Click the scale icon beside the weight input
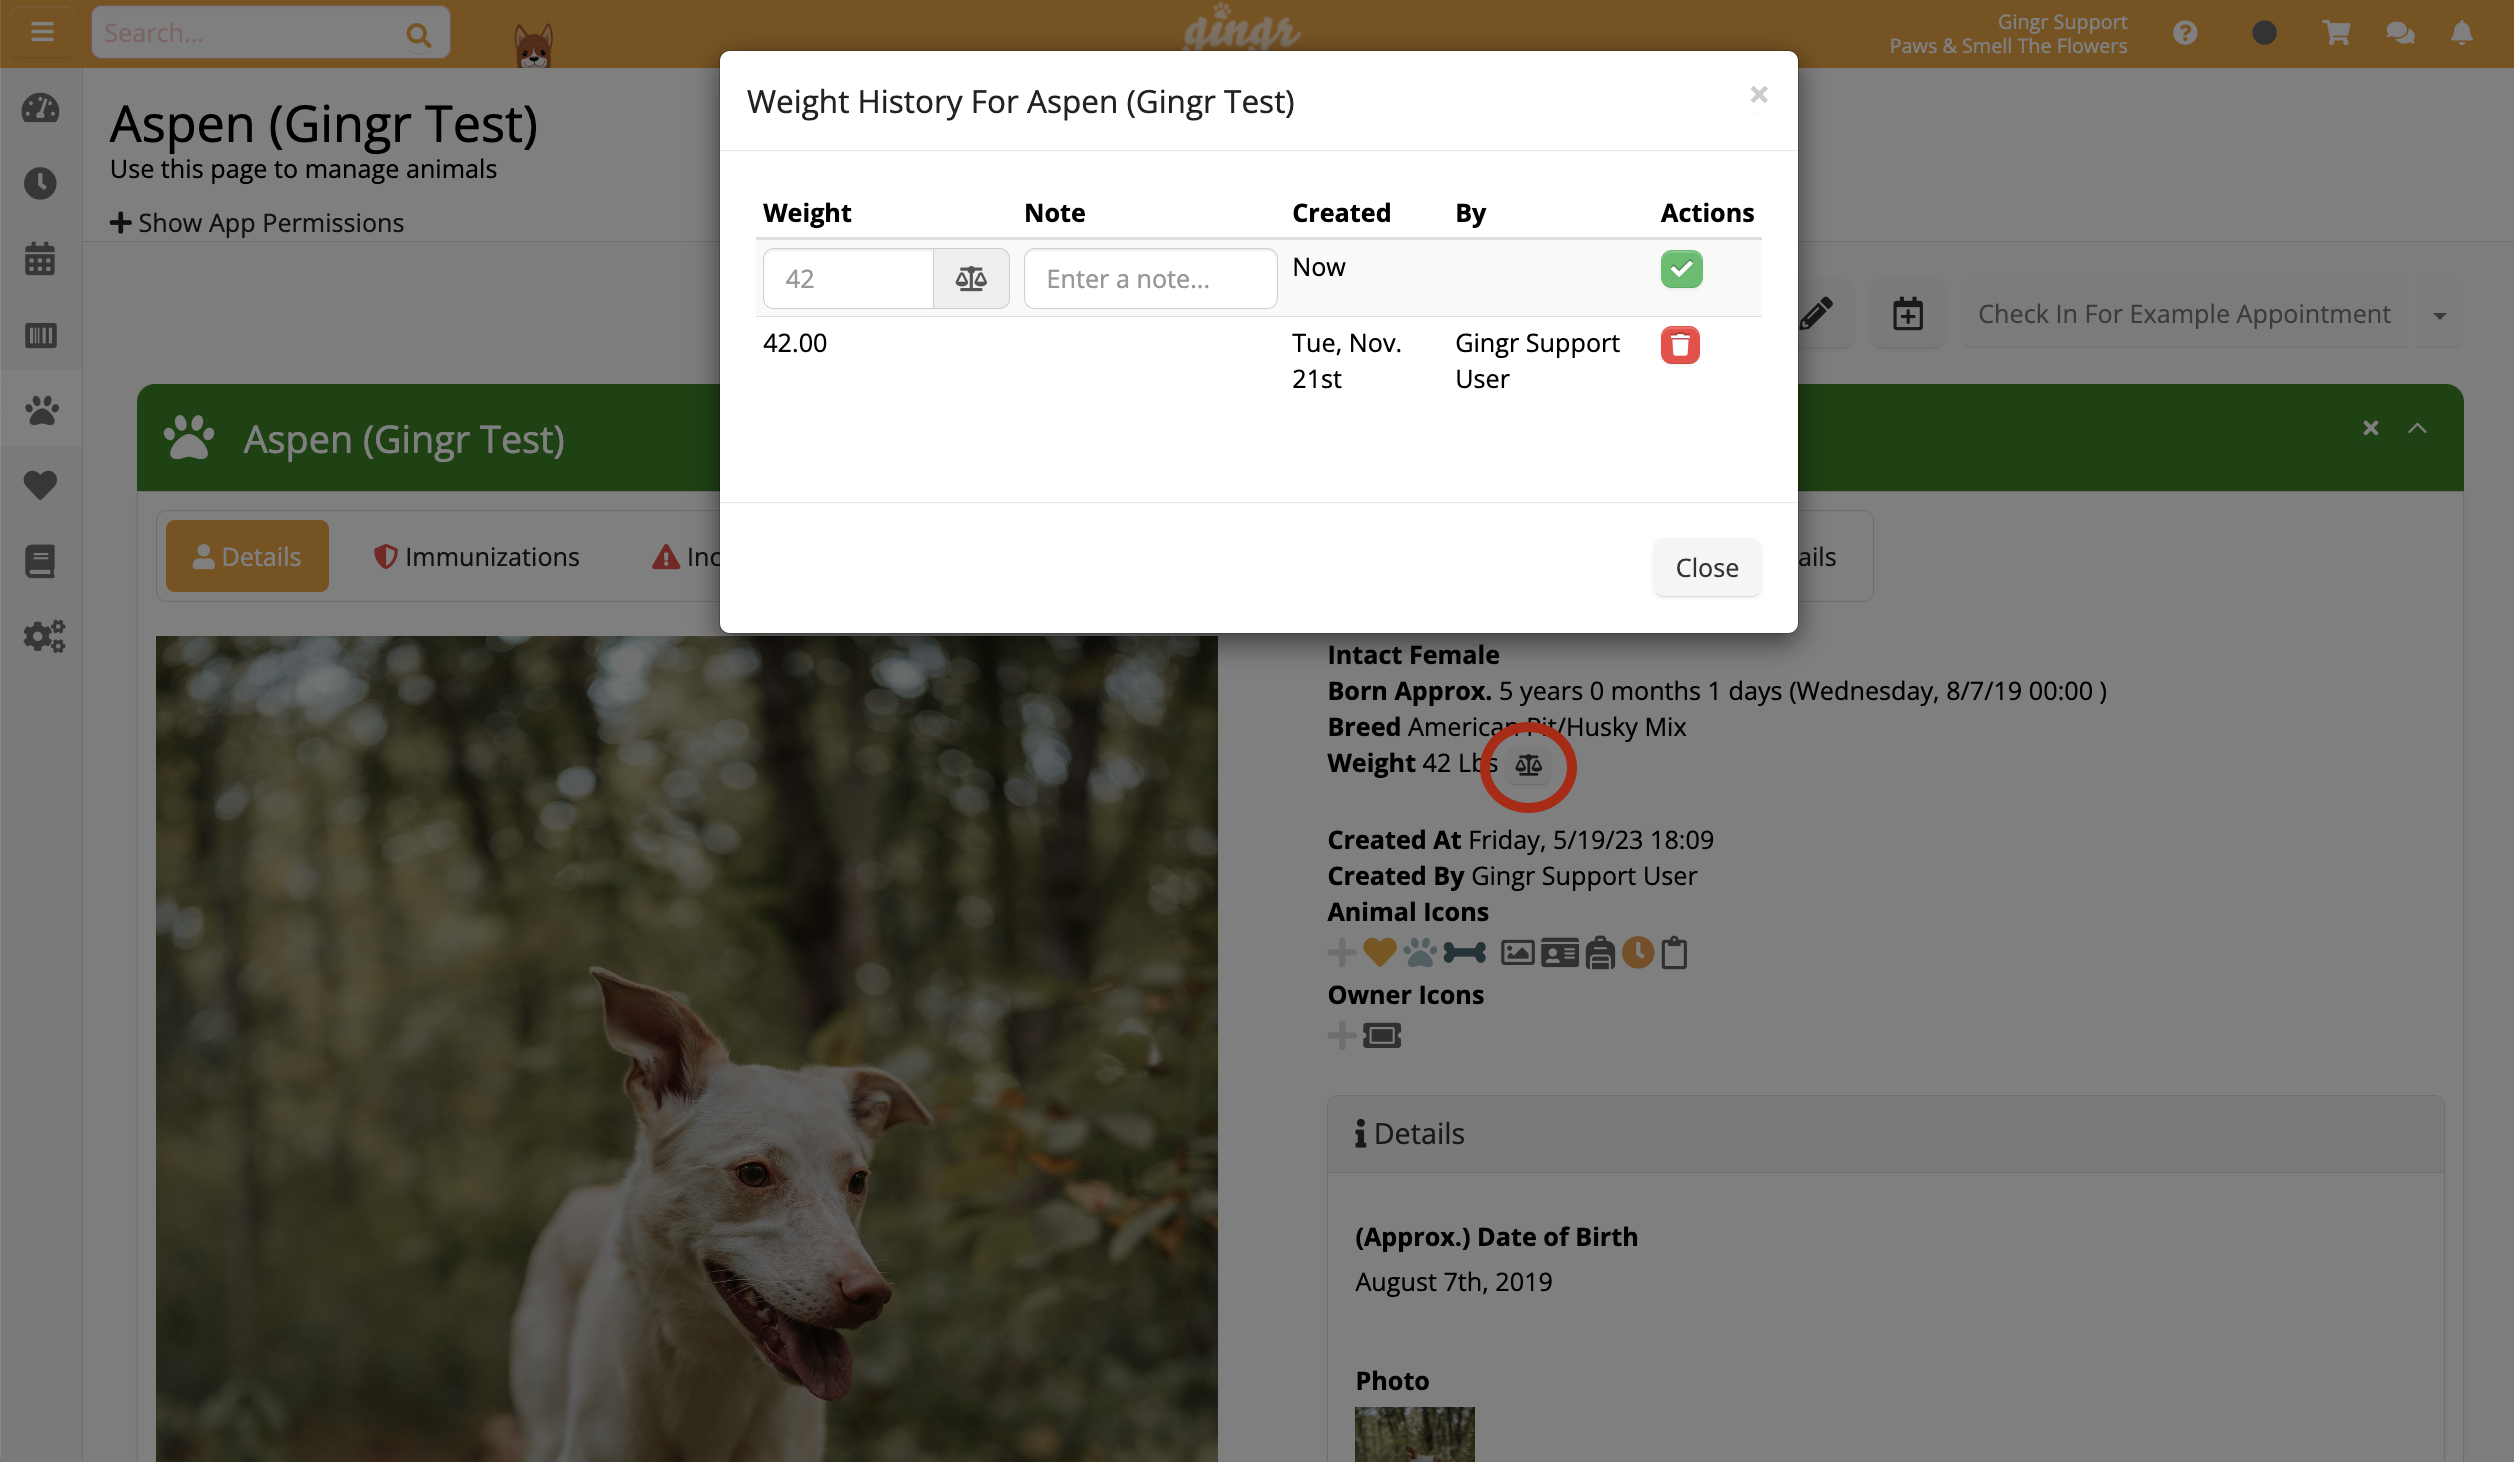 tap(971, 279)
